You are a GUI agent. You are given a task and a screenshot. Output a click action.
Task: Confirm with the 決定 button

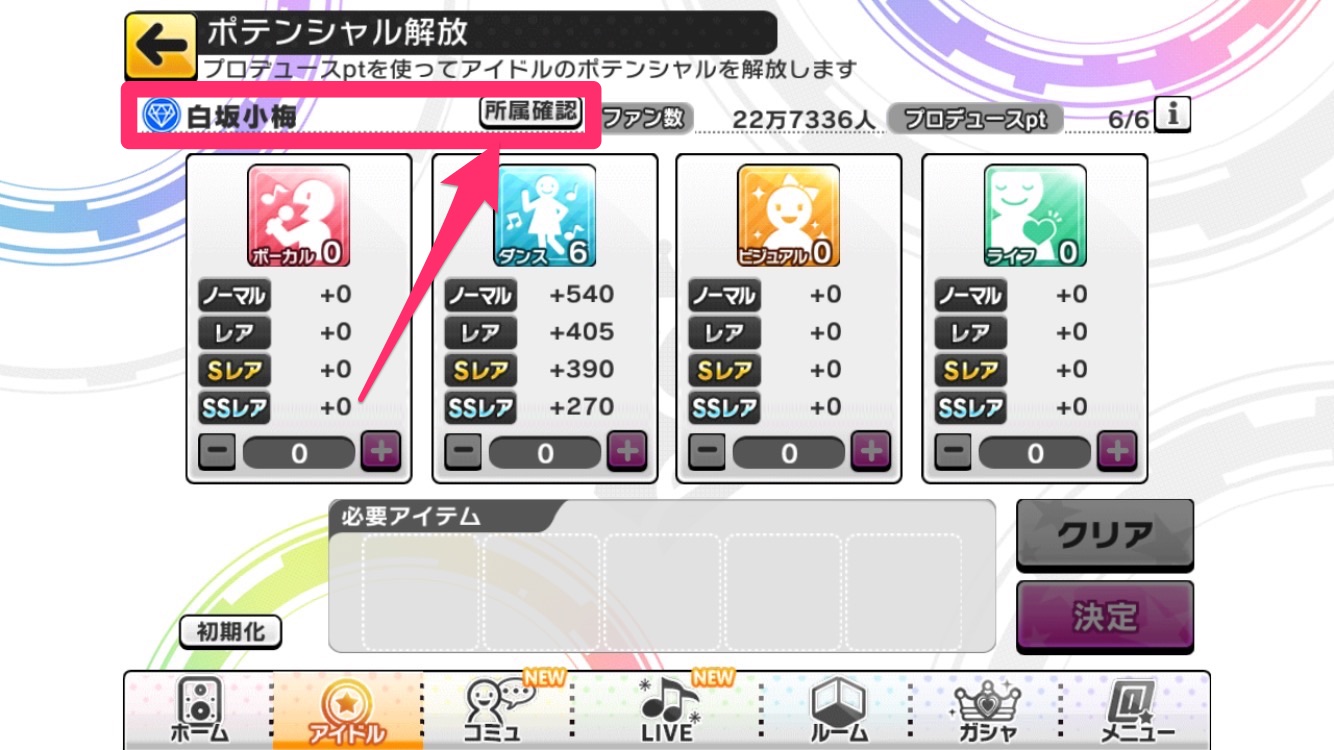tap(1105, 617)
